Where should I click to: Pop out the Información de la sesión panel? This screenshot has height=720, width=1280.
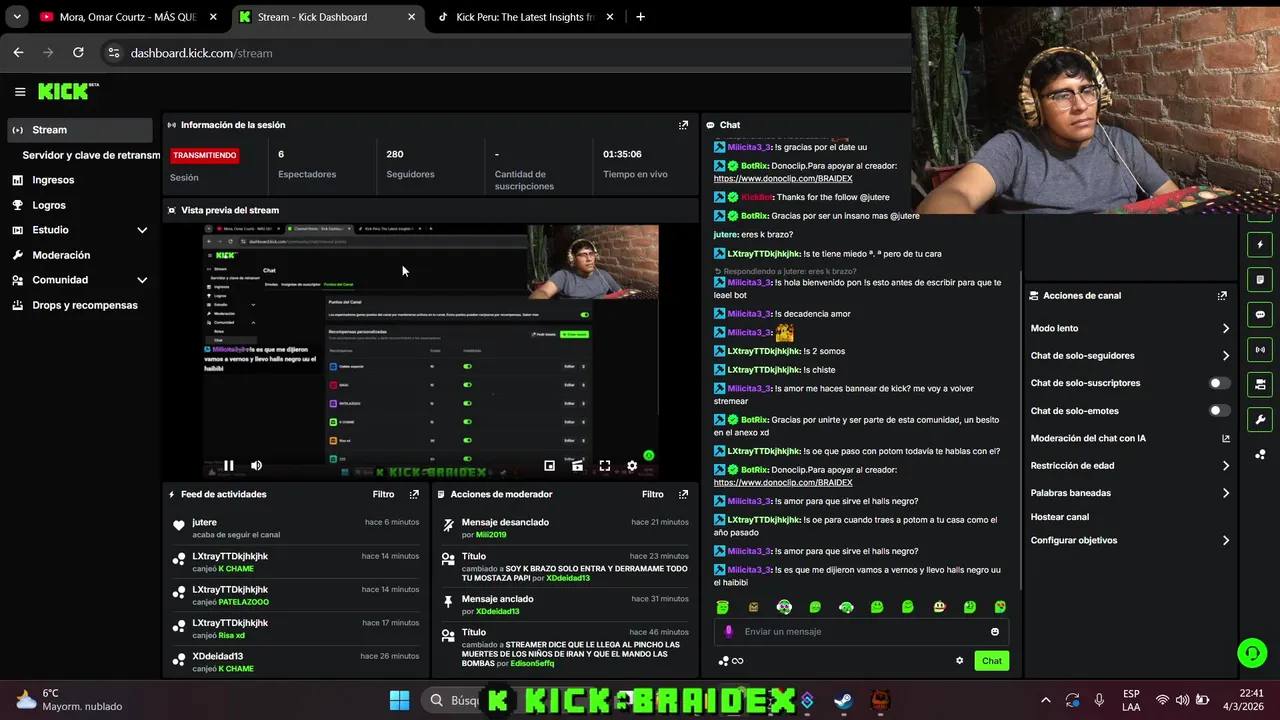(684, 125)
